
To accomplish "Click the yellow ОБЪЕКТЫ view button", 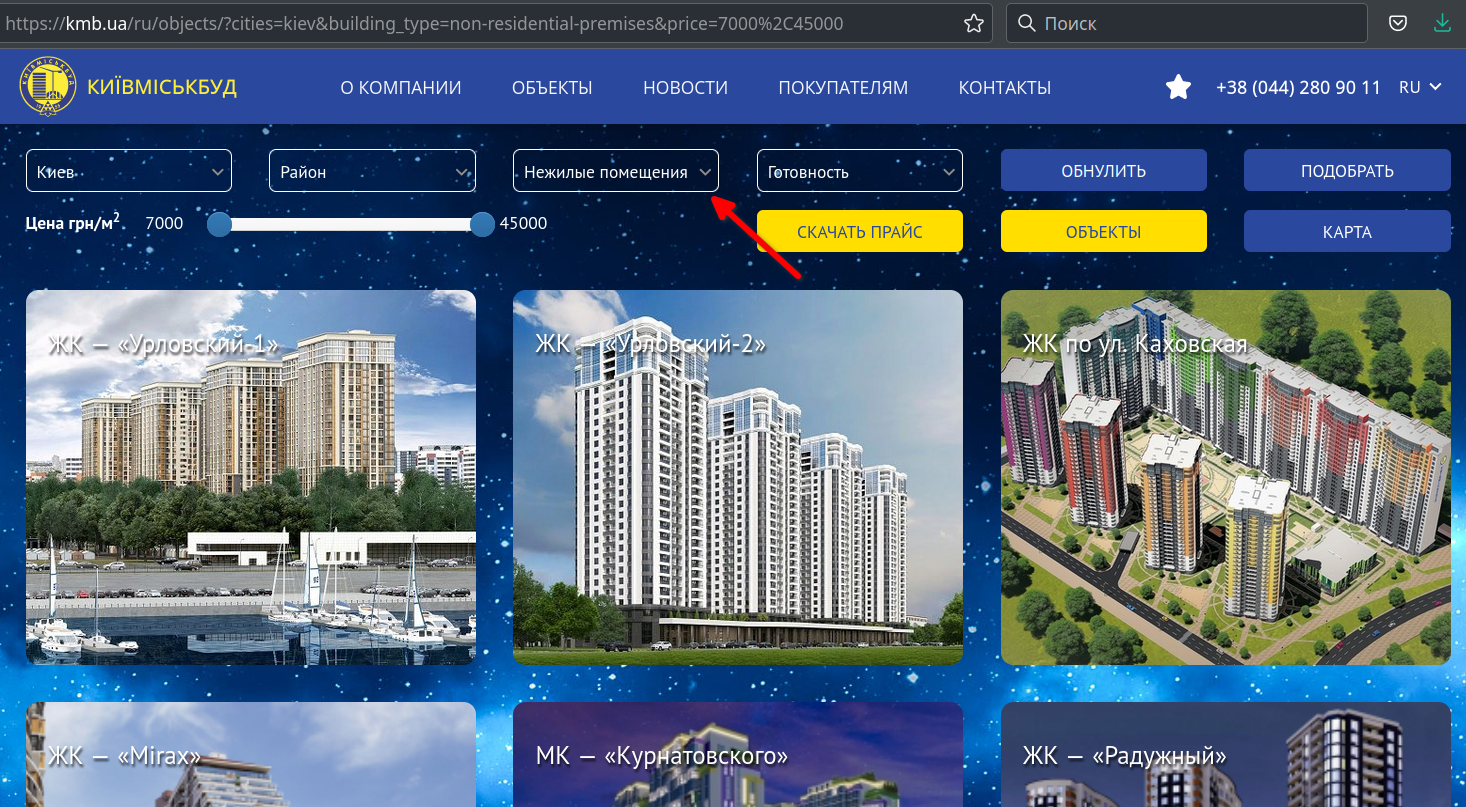I will (1104, 232).
